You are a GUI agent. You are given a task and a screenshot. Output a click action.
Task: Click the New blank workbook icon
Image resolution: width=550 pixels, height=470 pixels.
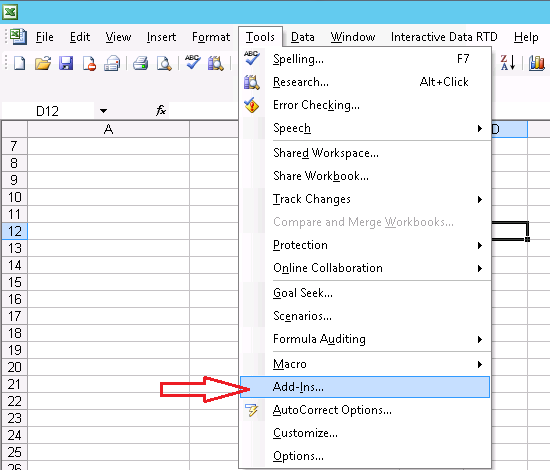[19, 63]
